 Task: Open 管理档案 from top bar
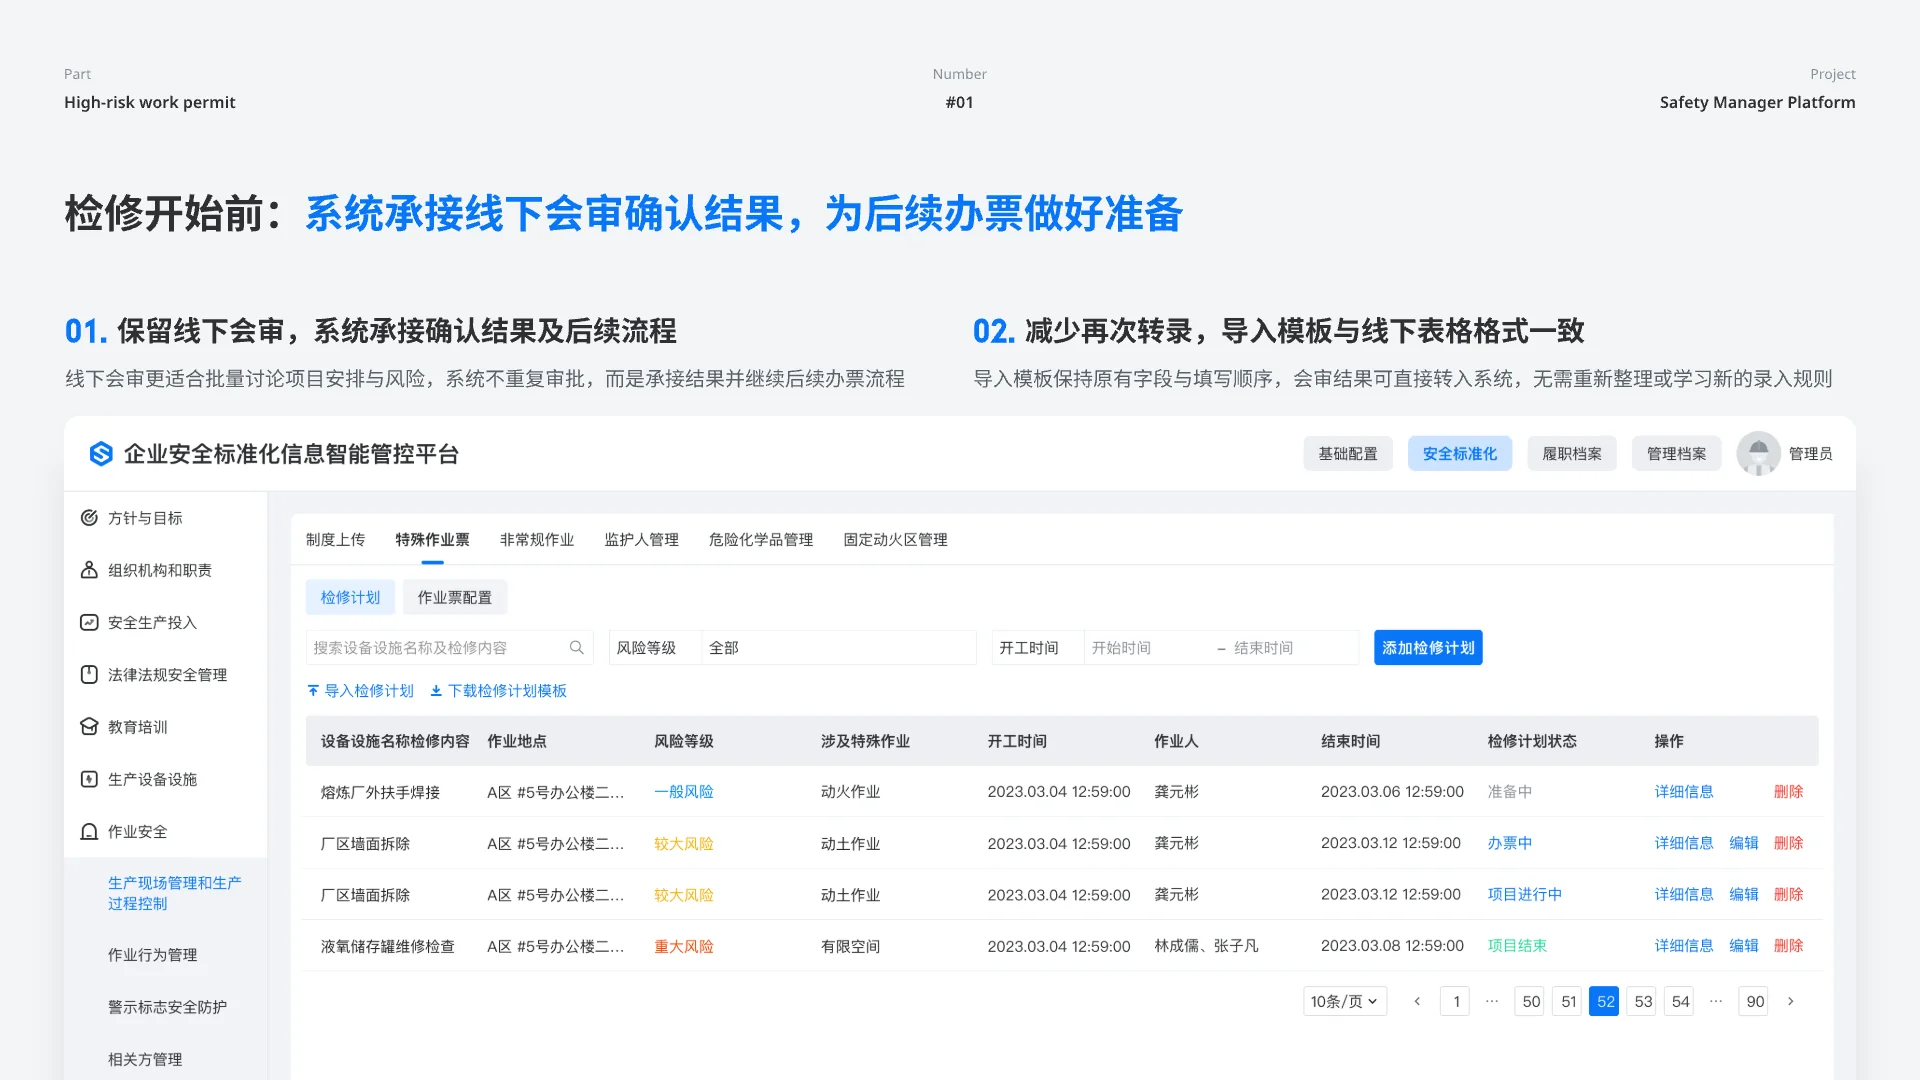click(1677, 454)
